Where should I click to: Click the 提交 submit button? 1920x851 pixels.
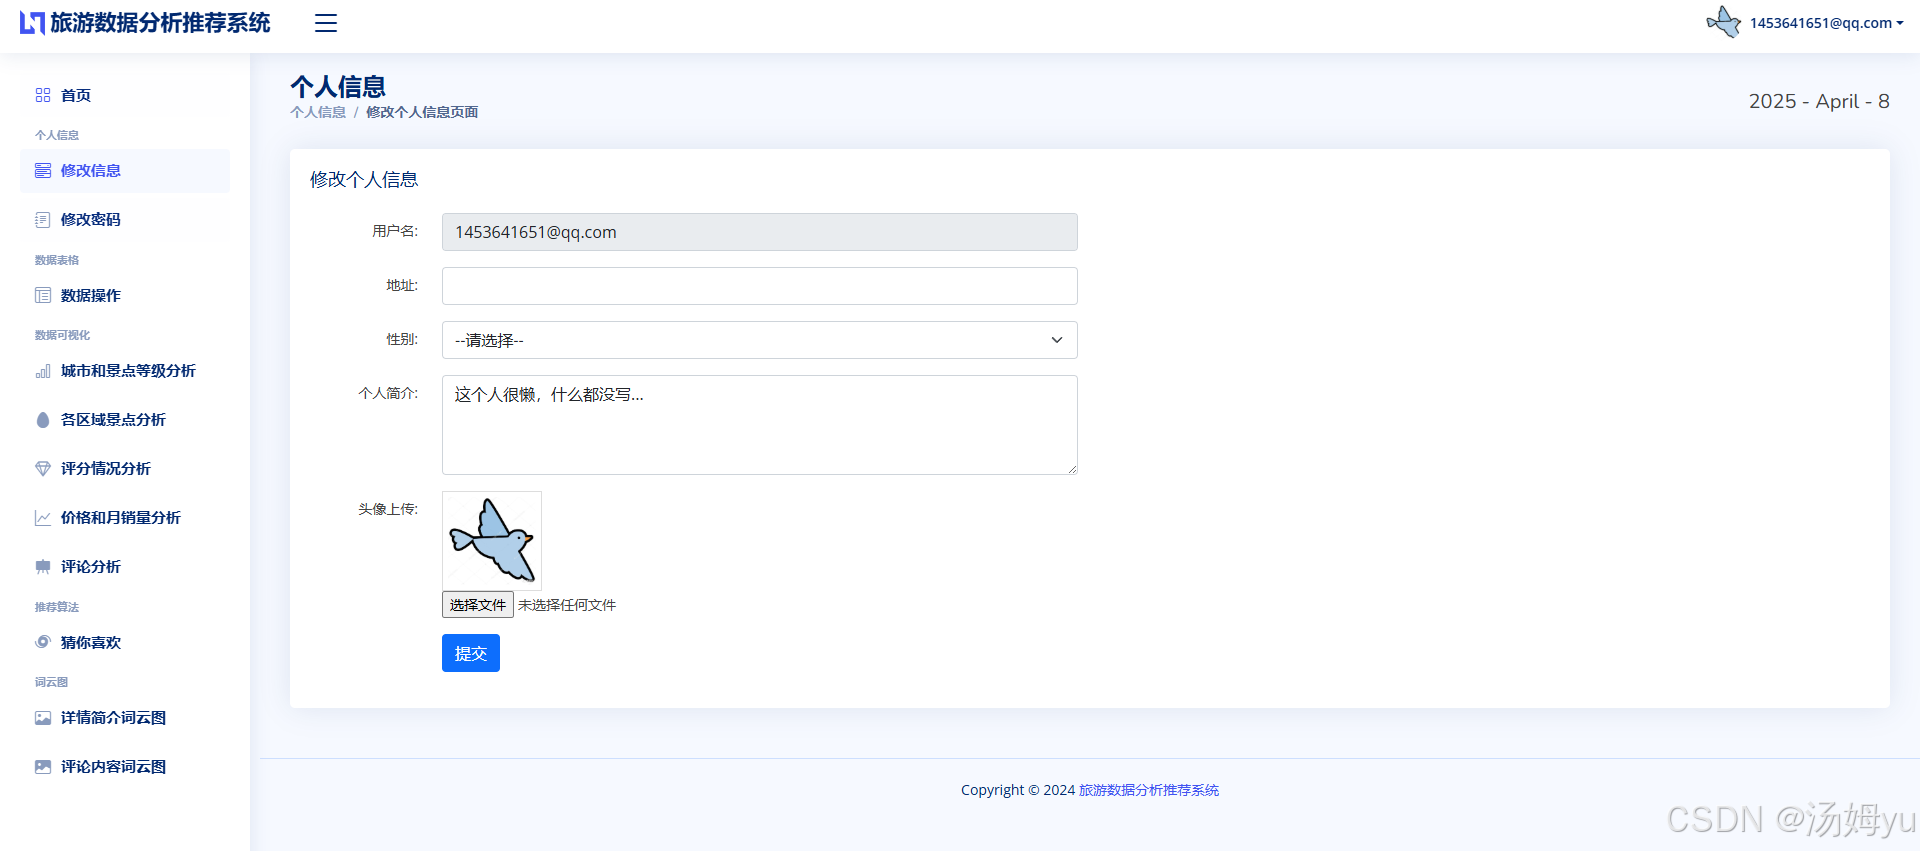(x=471, y=653)
